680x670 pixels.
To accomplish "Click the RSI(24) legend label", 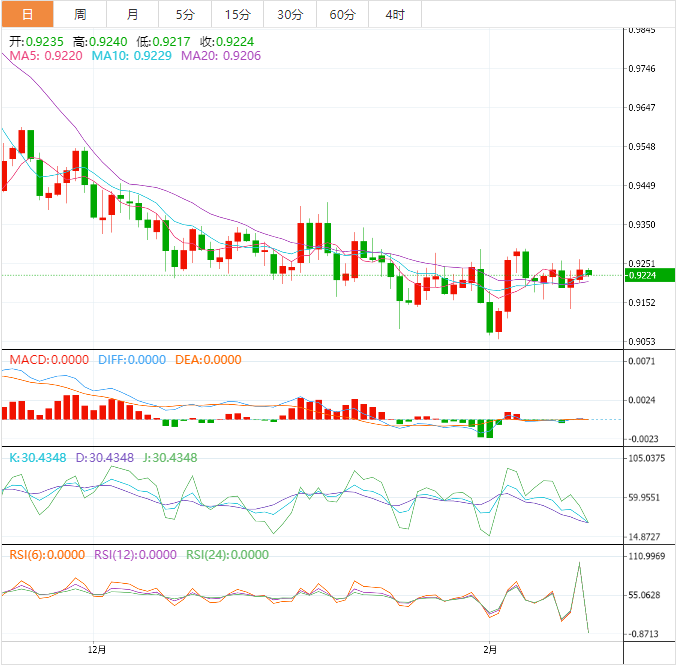I will pyautogui.click(x=227, y=554).
